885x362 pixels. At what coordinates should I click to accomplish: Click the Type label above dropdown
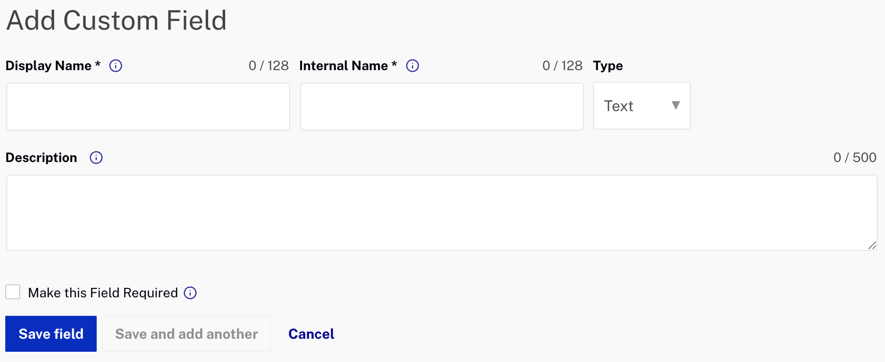coord(608,66)
